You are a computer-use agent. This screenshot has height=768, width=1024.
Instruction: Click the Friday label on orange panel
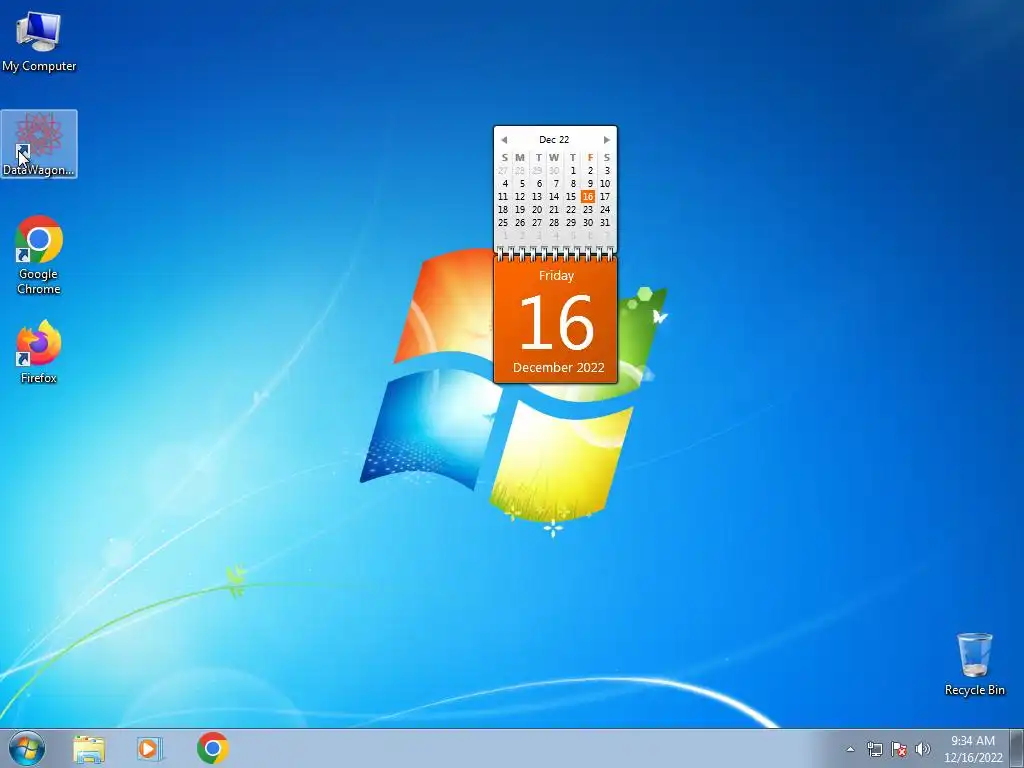pyautogui.click(x=556, y=276)
